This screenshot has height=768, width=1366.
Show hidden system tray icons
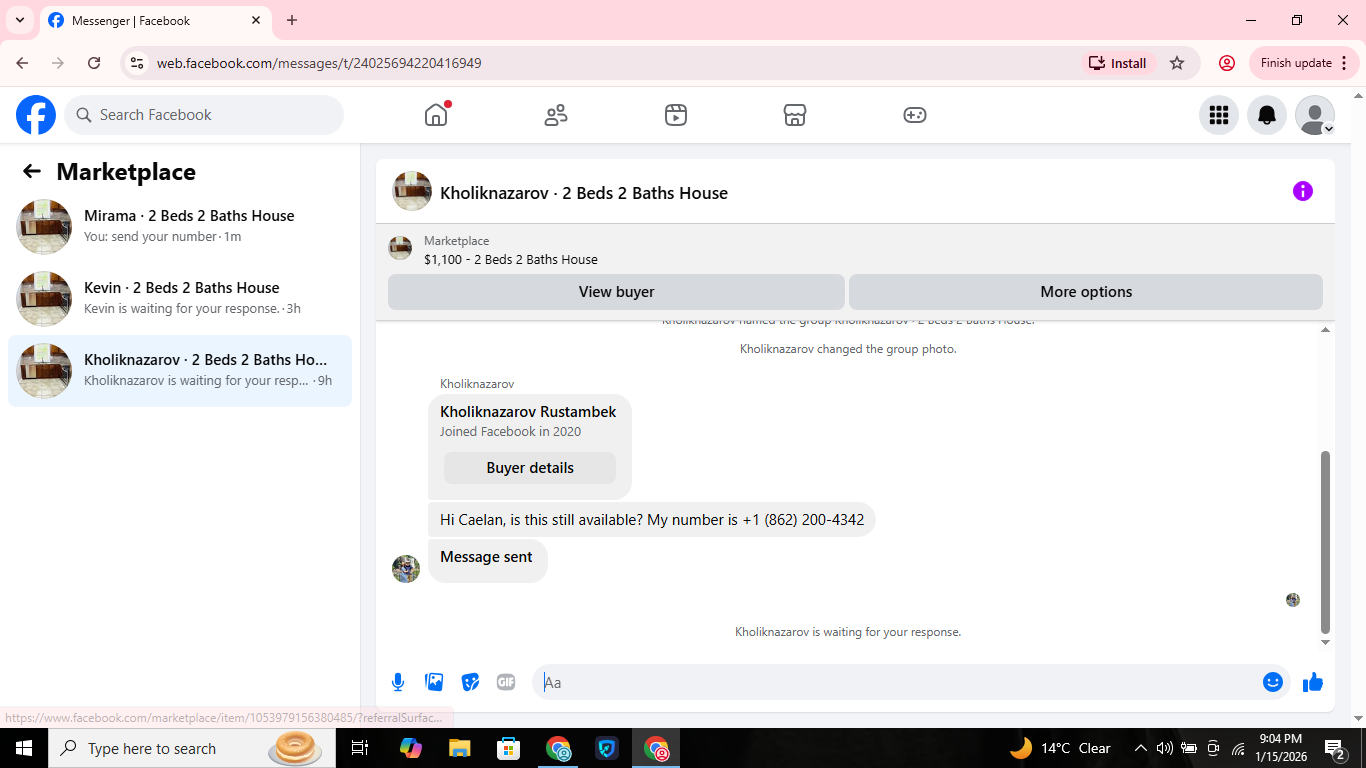point(1140,748)
